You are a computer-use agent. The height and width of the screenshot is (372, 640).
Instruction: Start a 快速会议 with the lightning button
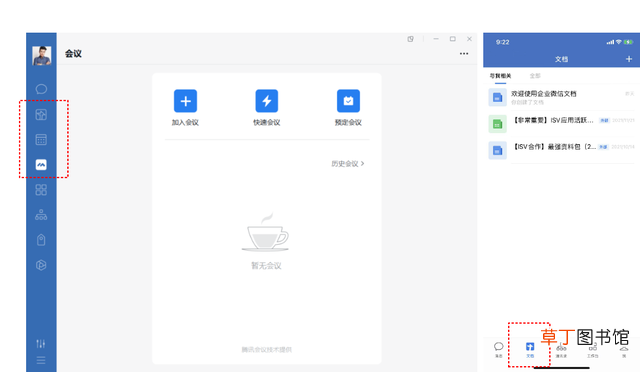tap(267, 101)
